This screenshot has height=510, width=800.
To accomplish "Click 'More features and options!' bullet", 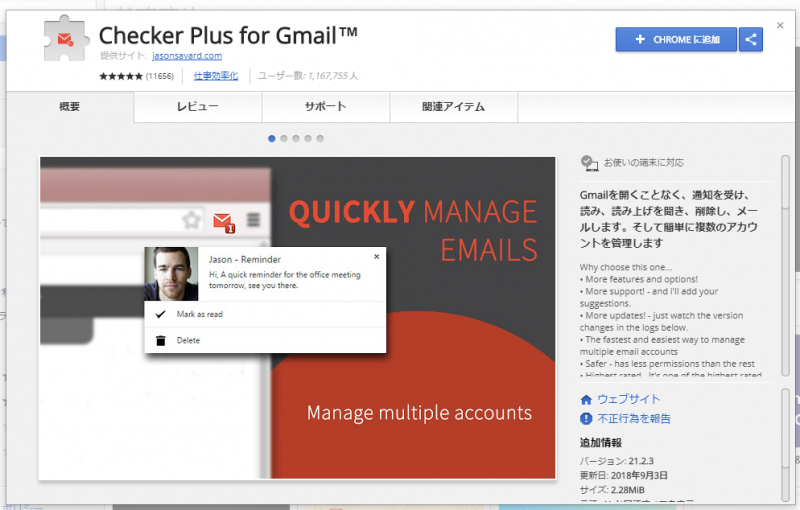I will 639,279.
